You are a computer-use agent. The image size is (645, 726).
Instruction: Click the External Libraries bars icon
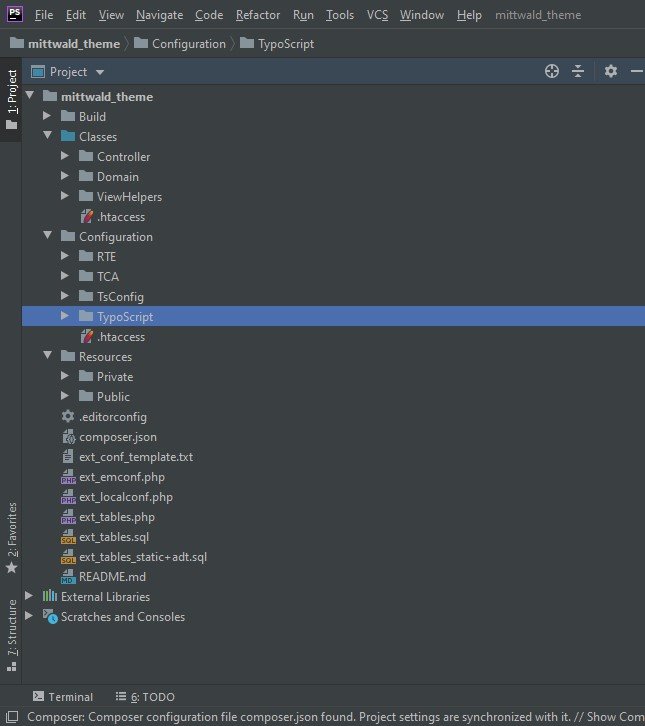50,596
